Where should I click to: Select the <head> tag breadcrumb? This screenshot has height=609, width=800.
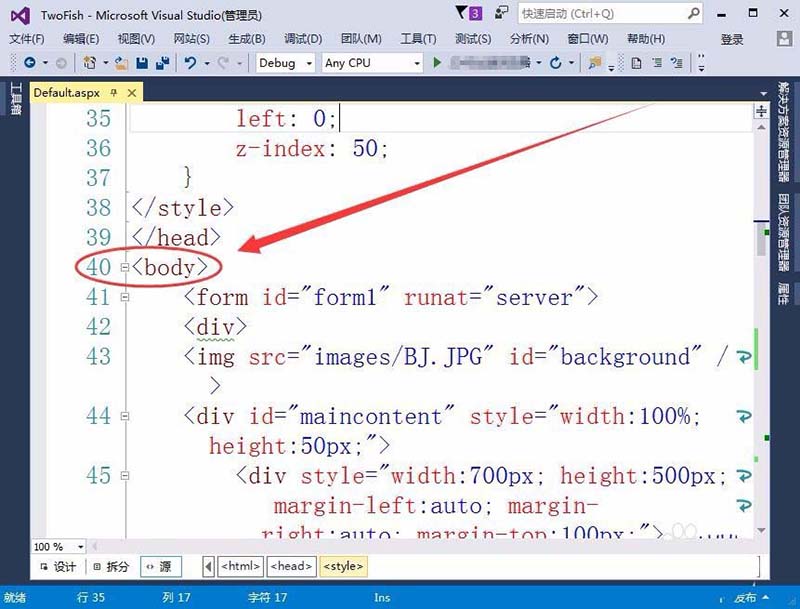click(x=291, y=566)
